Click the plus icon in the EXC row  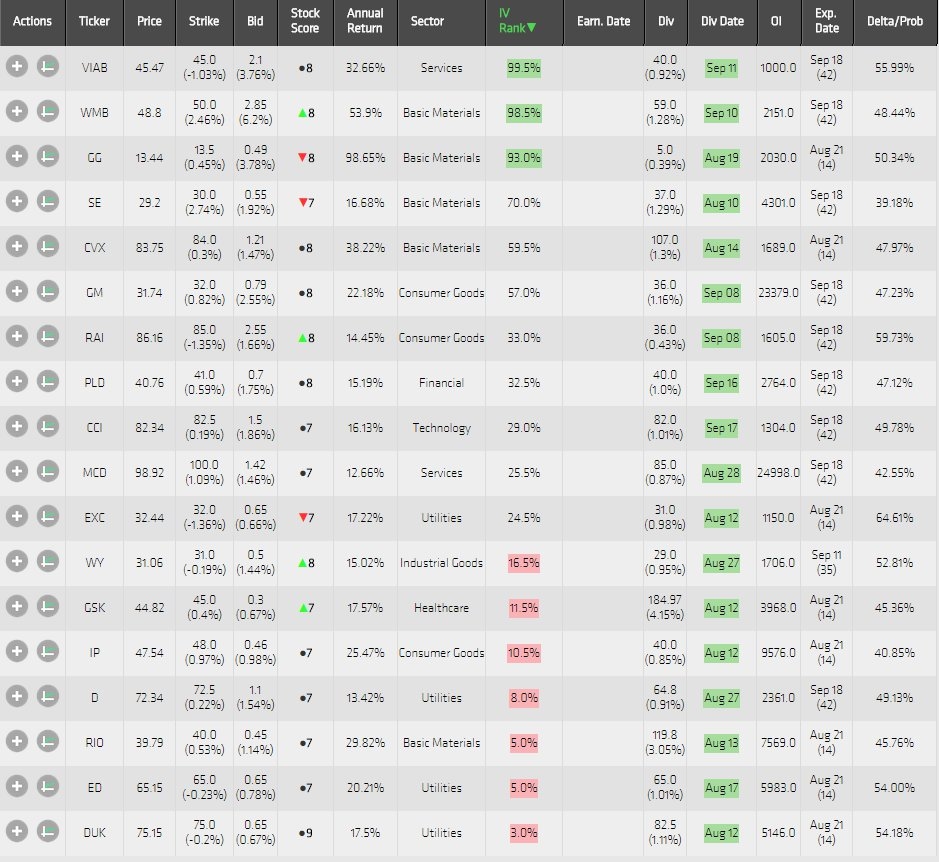17,516
